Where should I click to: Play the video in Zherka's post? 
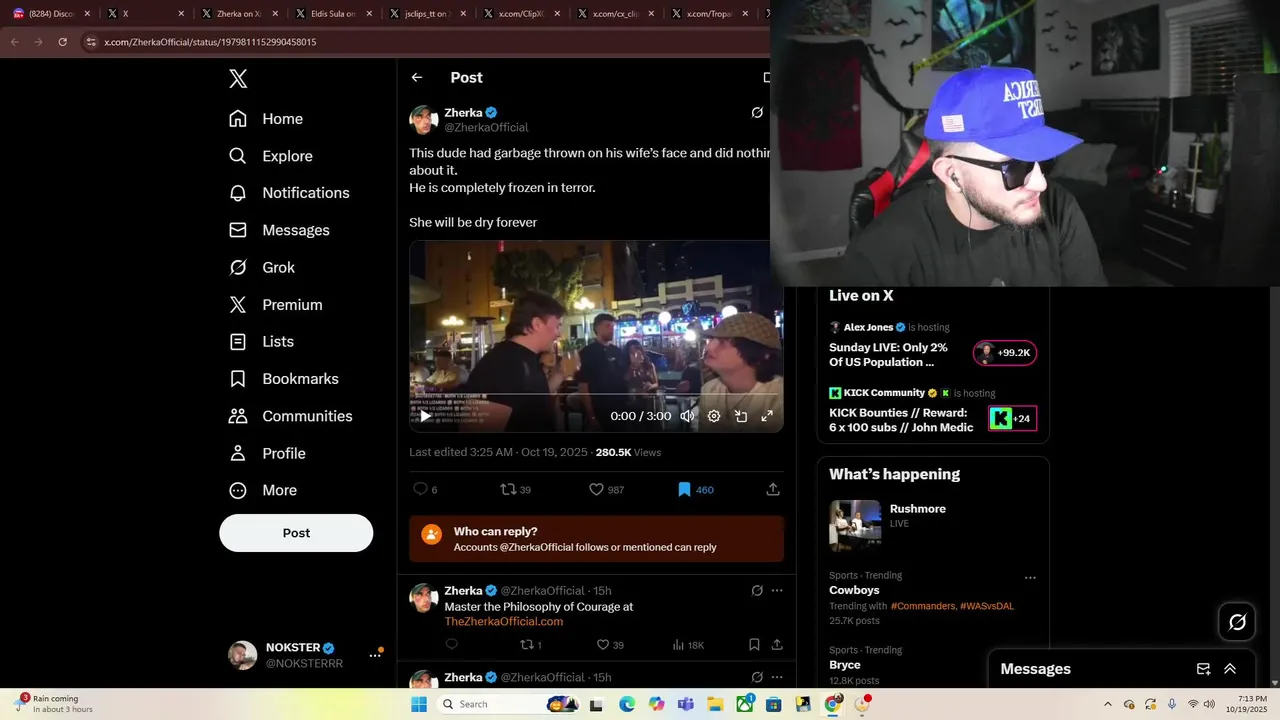424,416
